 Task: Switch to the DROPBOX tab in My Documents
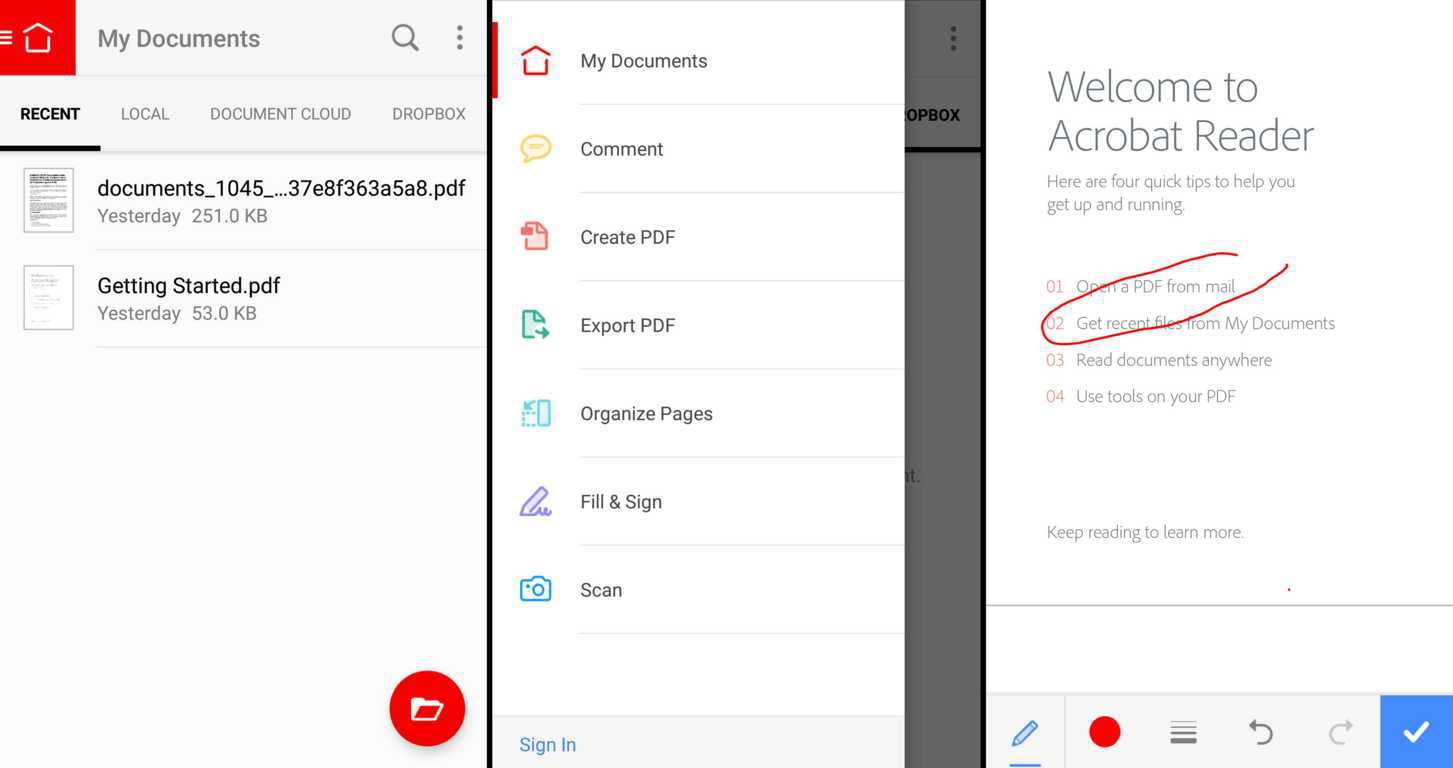pos(429,114)
